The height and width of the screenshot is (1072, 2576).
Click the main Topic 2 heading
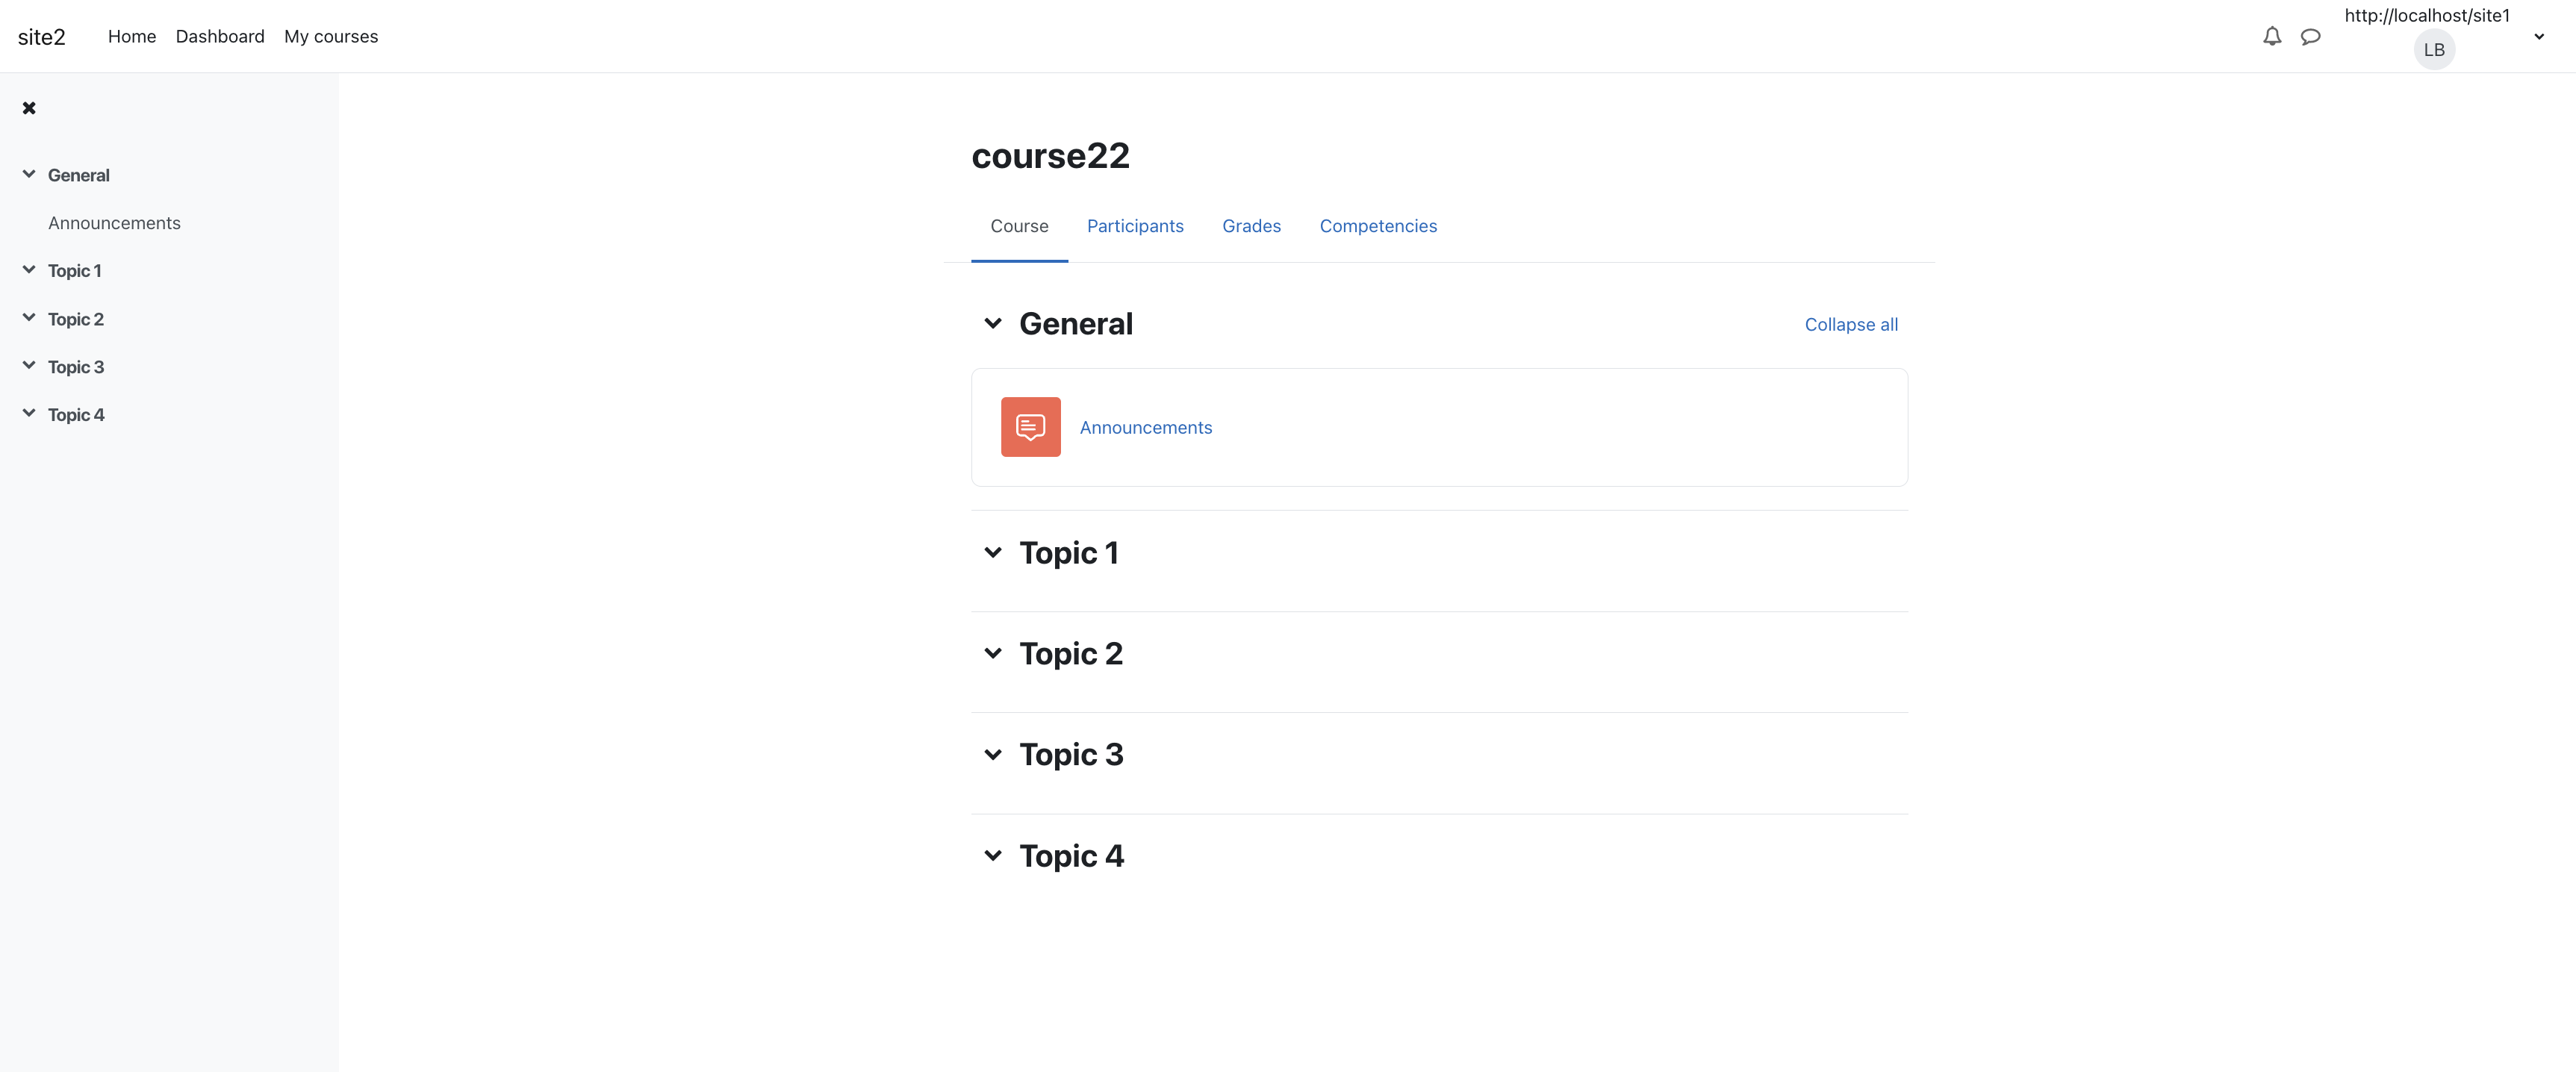point(1071,654)
